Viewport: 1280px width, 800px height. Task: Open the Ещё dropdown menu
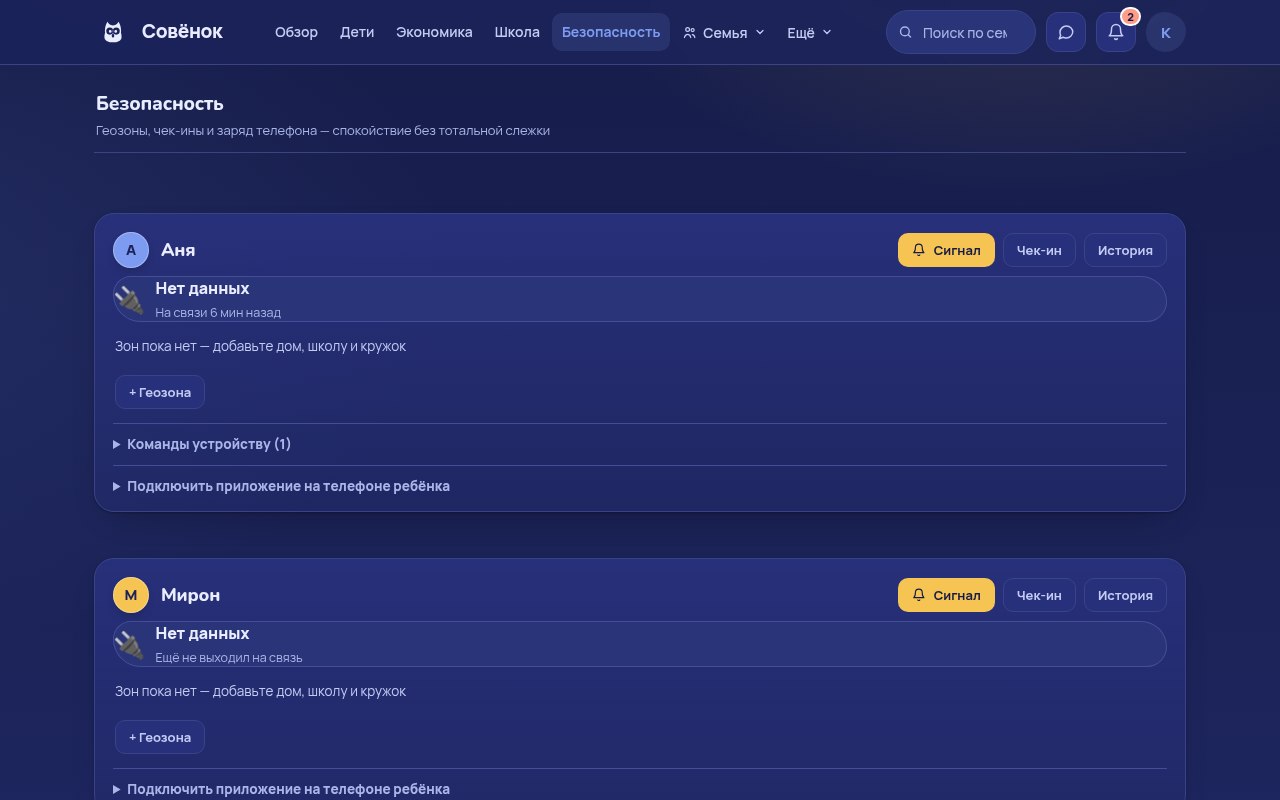coord(809,32)
